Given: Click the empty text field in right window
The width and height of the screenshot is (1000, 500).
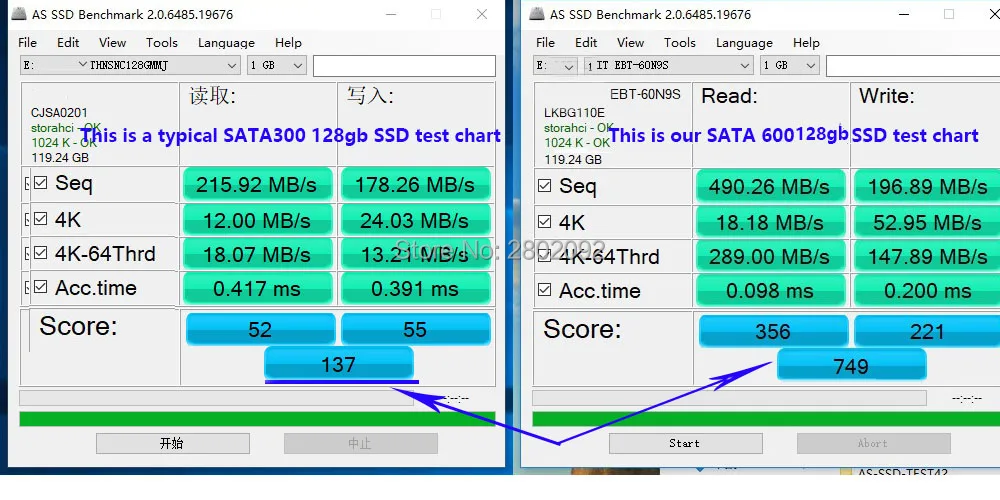Looking at the screenshot, I should coord(913,66).
